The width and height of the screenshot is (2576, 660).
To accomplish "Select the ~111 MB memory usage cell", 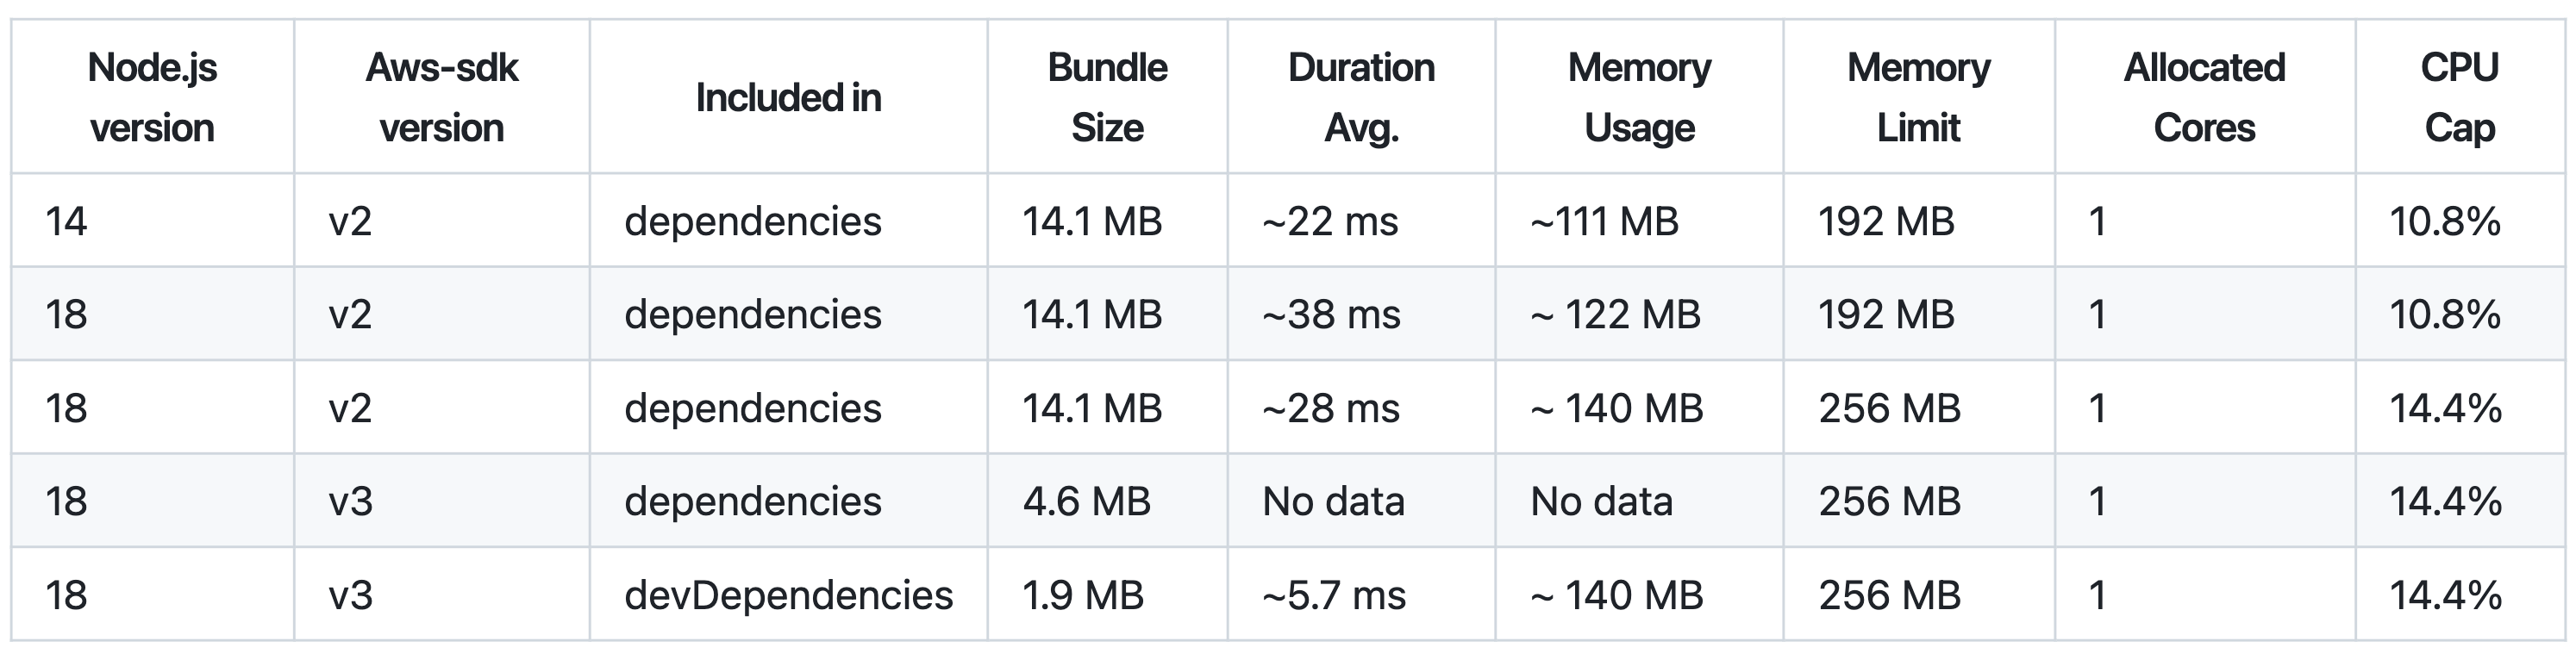I will point(1639,220).
